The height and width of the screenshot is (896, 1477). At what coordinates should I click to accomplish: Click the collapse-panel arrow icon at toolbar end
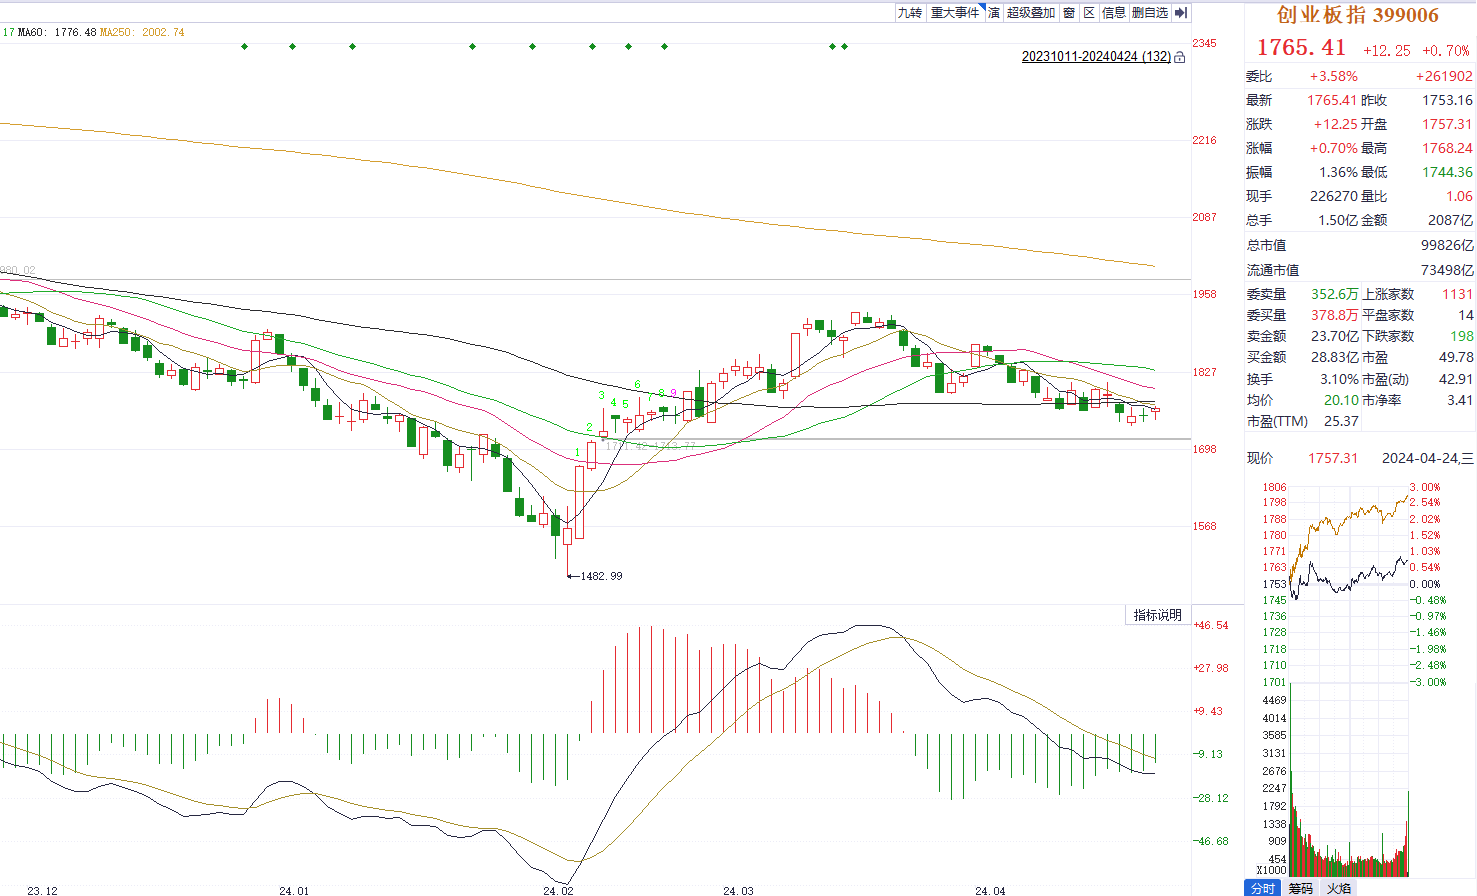1181,13
